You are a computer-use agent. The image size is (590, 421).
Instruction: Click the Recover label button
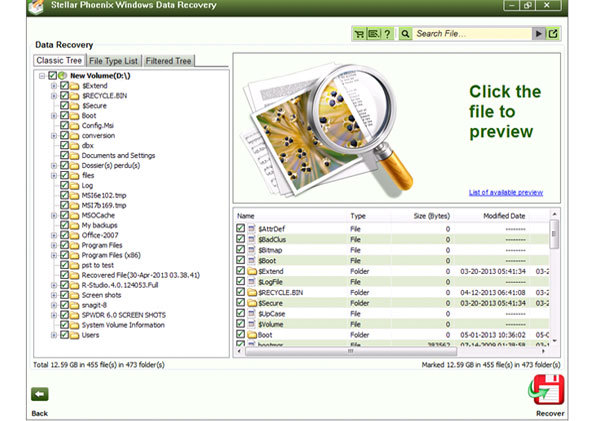[x=550, y=413]
